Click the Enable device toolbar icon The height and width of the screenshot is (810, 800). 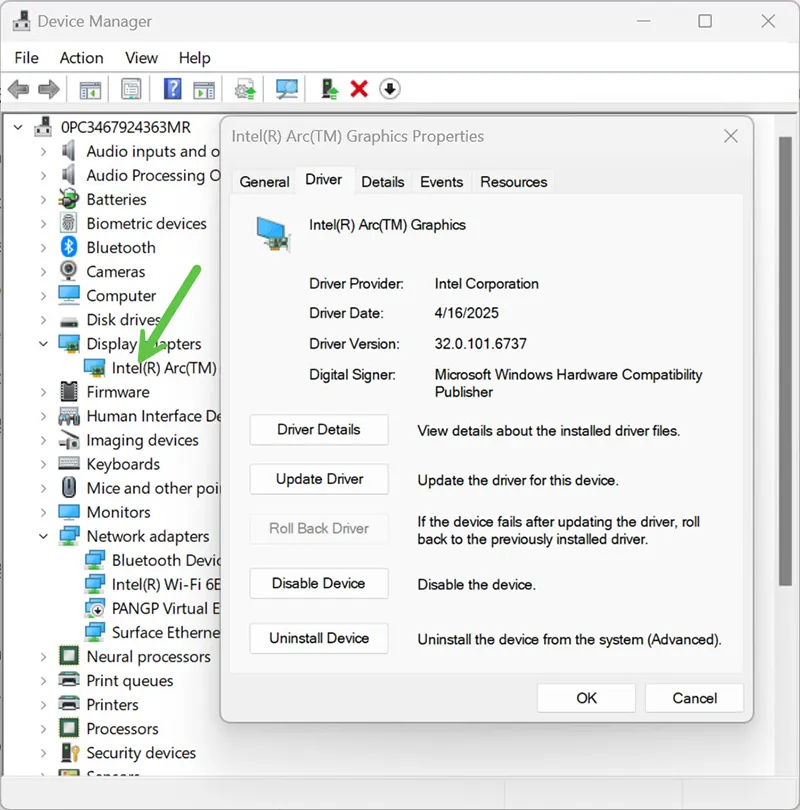329,89
